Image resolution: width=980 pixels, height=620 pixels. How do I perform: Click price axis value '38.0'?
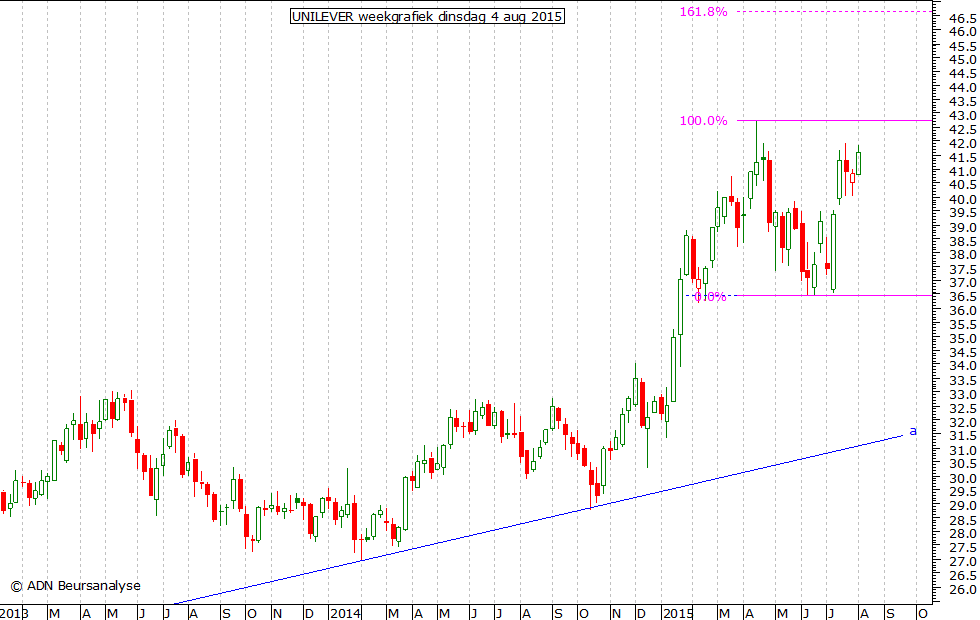click(962, 255)
